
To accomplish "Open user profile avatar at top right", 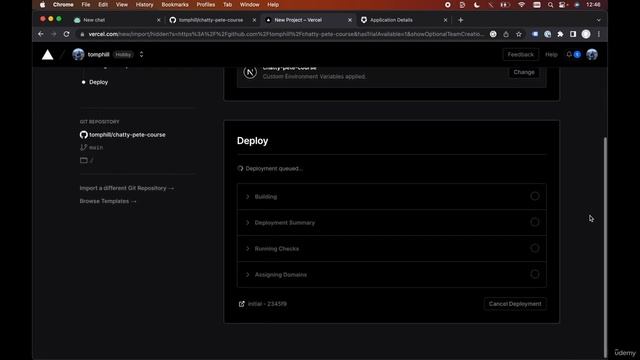I will (592, 54).
